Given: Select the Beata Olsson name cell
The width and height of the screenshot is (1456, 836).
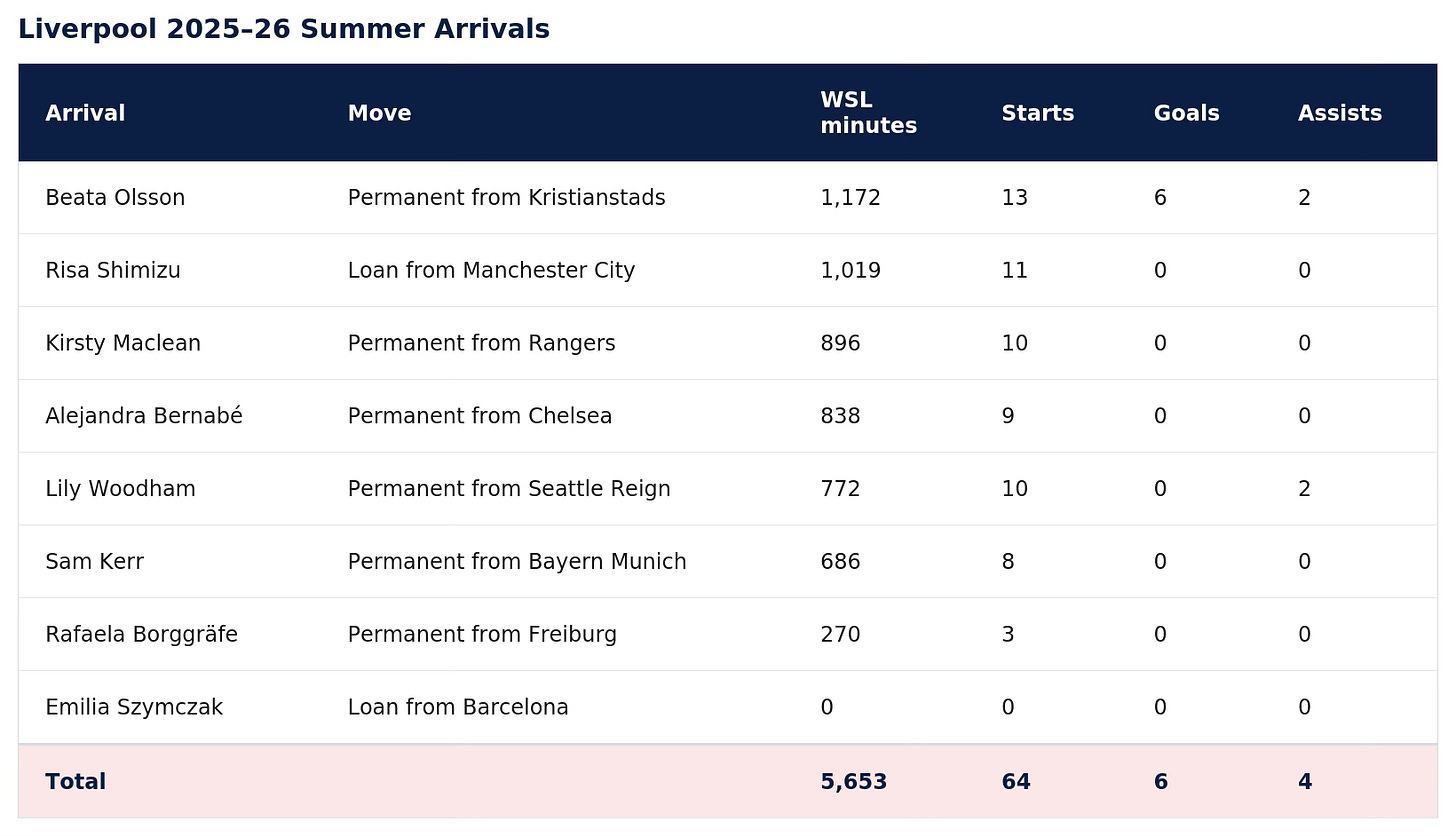Looking at the screenshot, I should [x=115, y=198].
